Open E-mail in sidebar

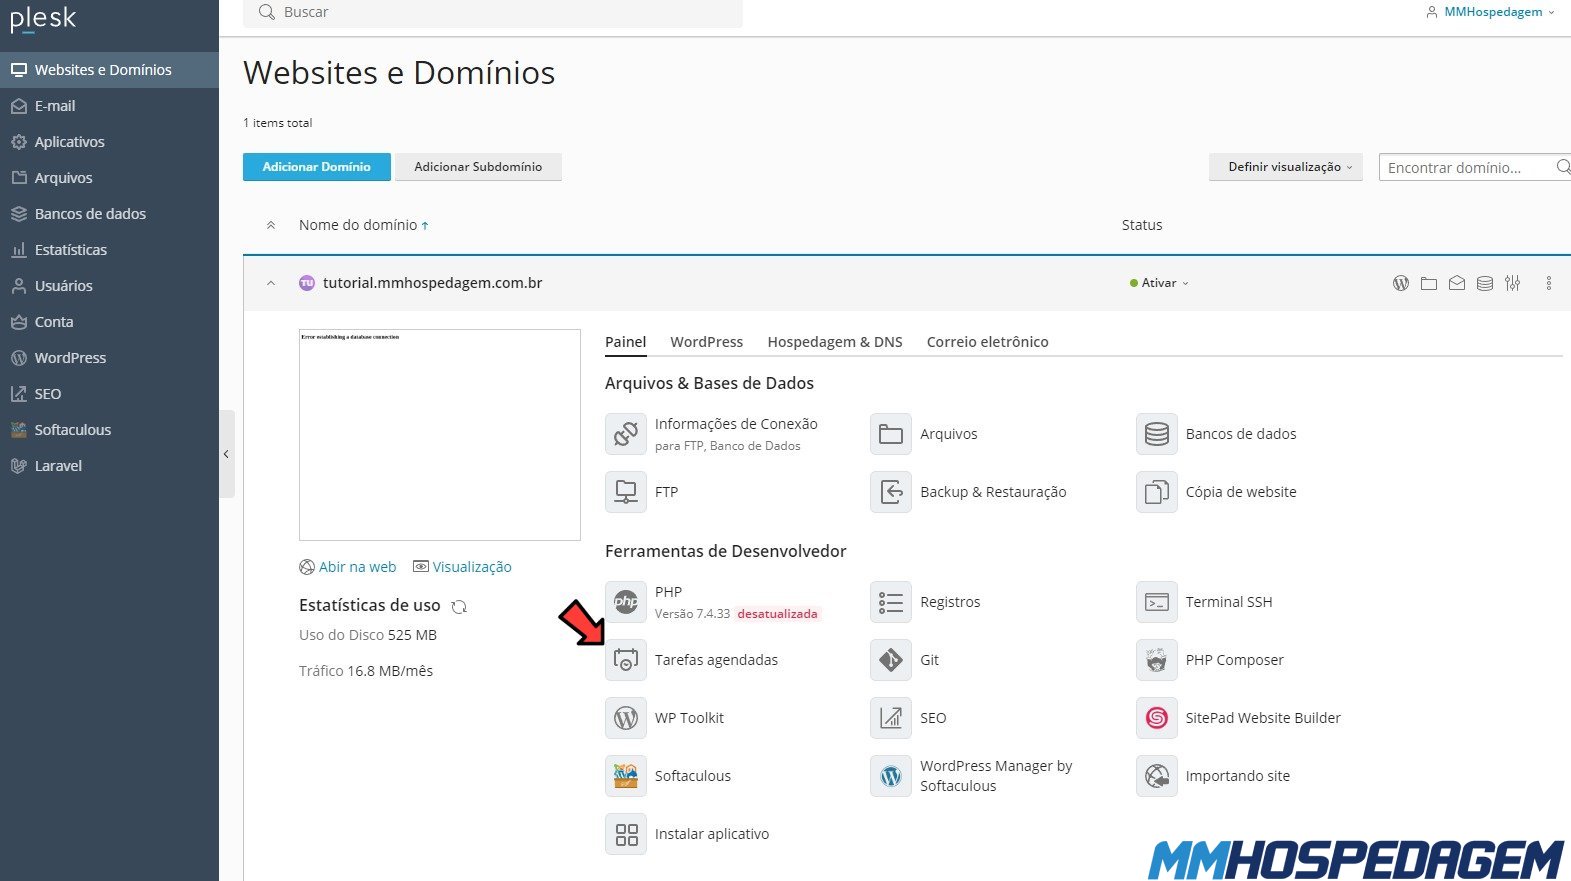pos(109,106)
